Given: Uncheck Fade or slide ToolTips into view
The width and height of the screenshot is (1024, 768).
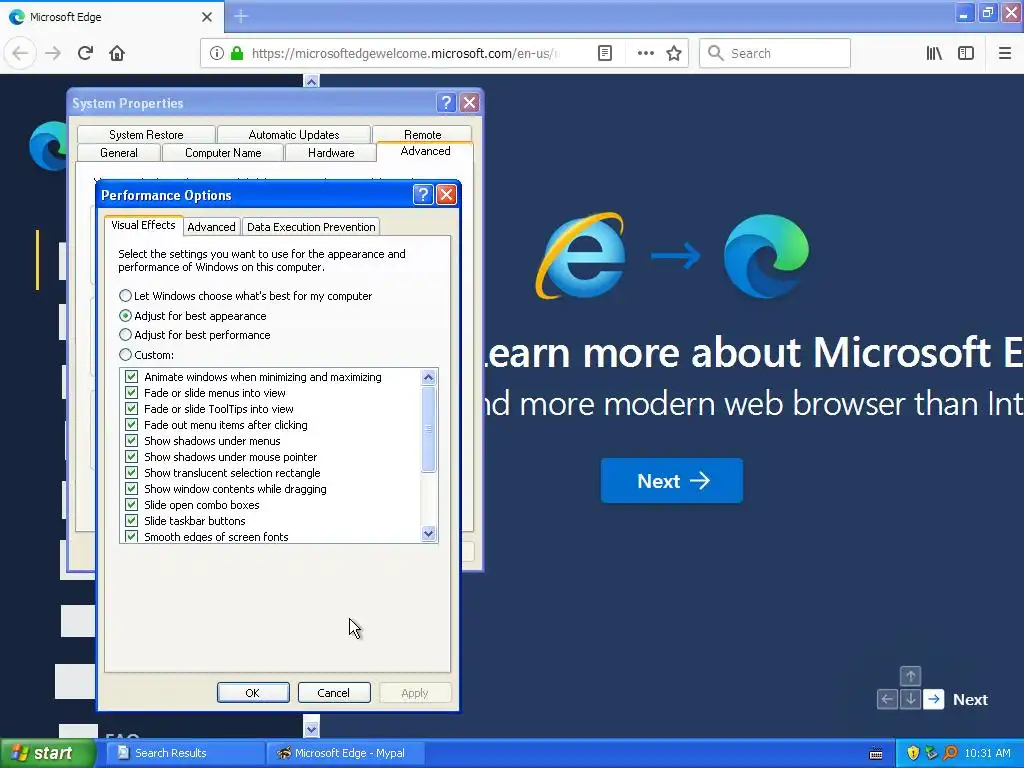Looking at the screenshot, I should coord(131,409).
